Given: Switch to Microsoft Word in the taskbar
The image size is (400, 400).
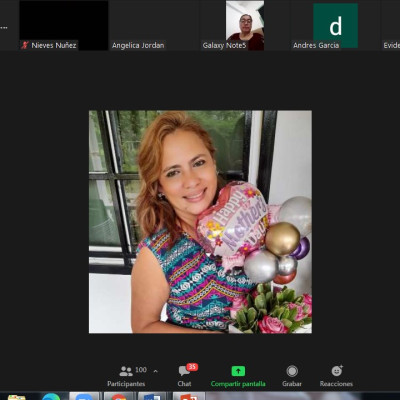Looking at the screenshot, I should click(152, 397).
